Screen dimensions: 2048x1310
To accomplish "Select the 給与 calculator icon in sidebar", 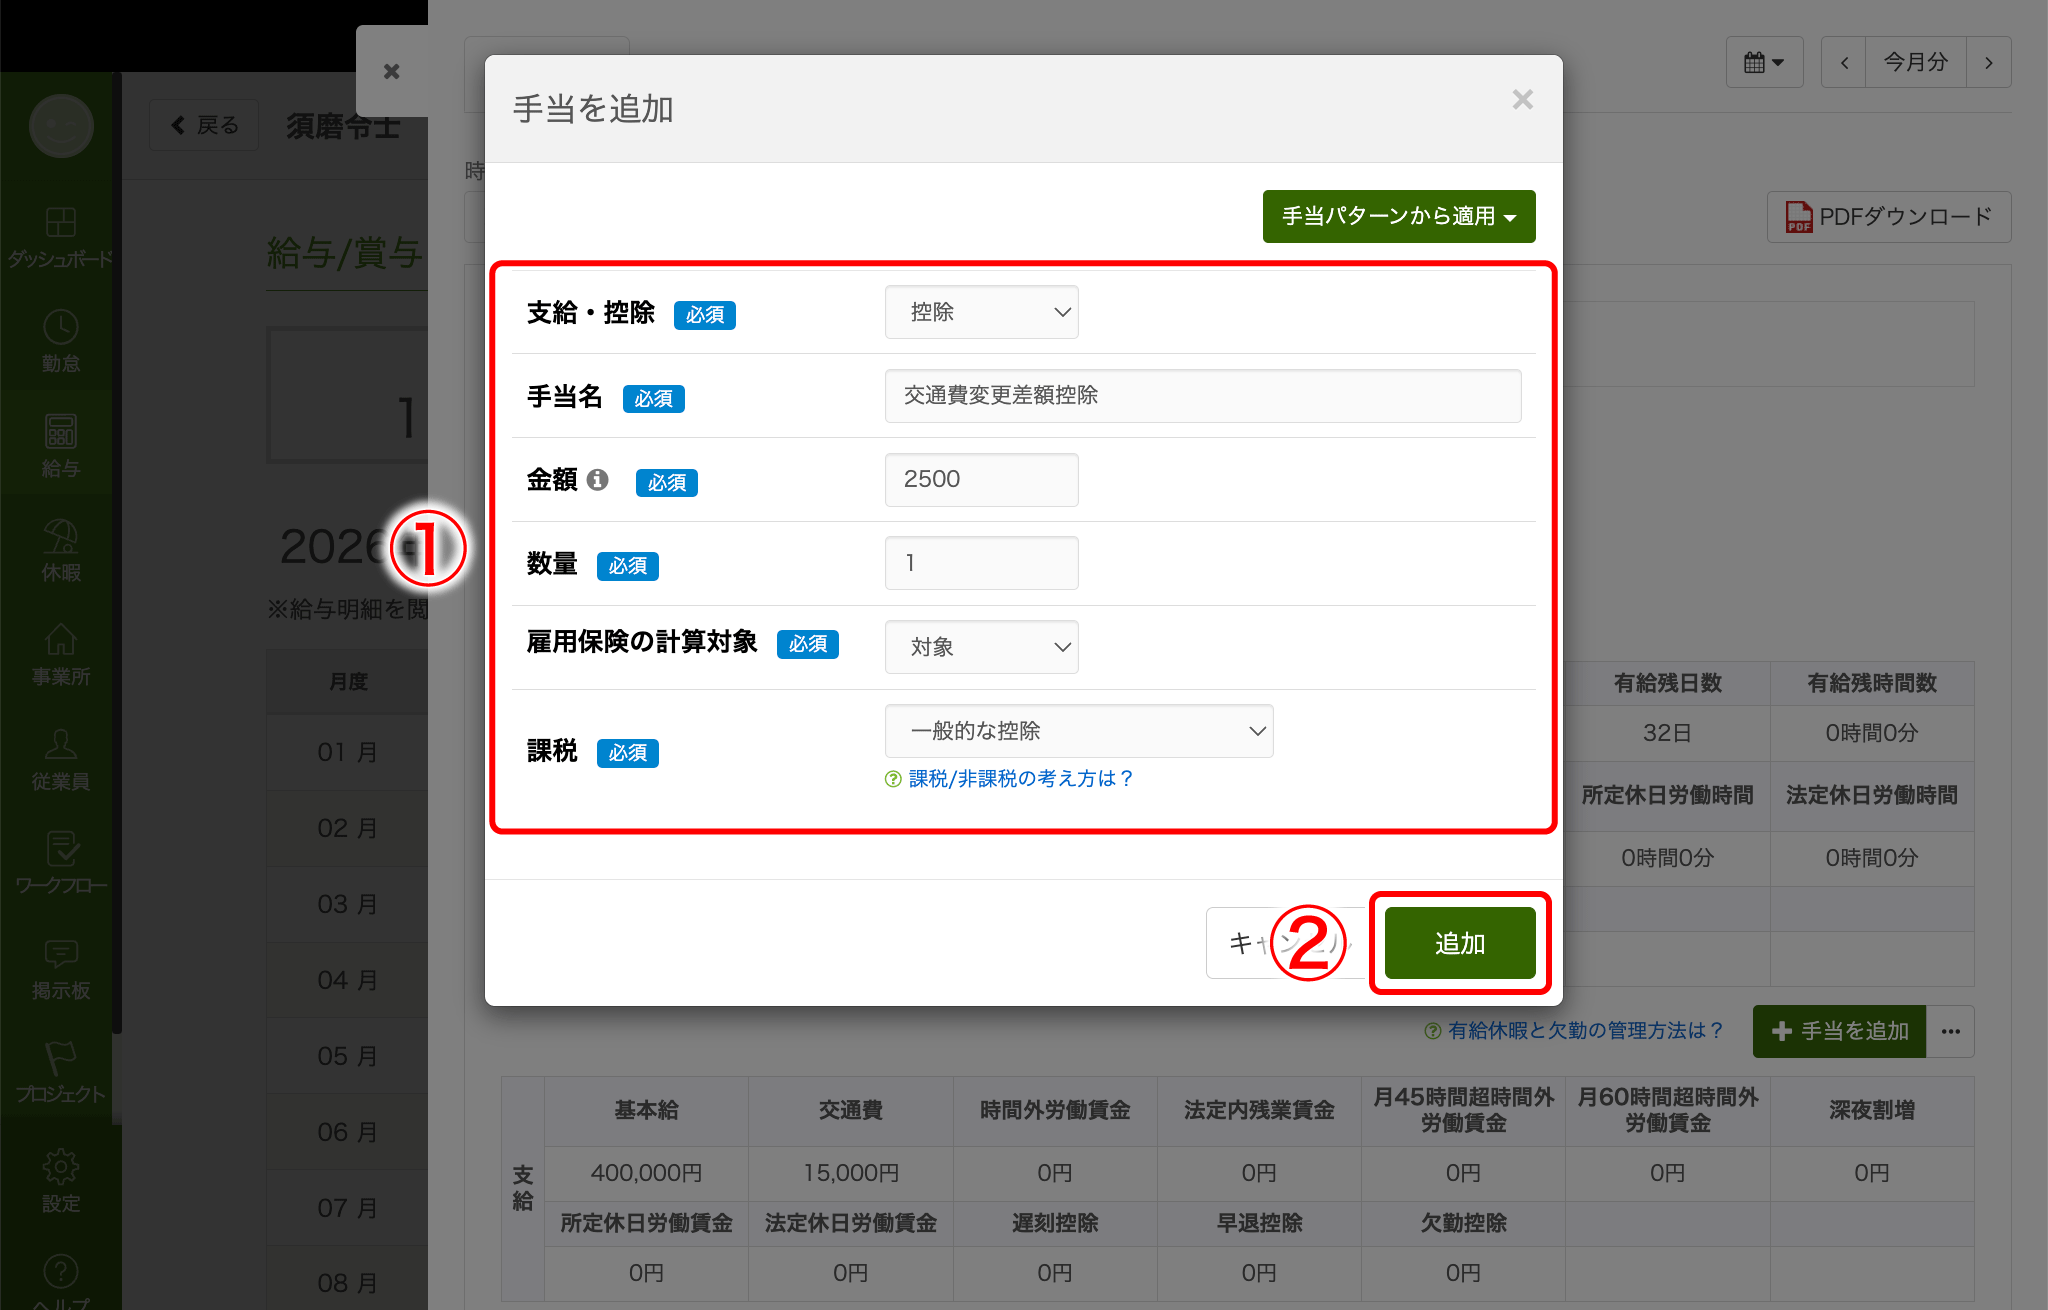I will 61,432.
